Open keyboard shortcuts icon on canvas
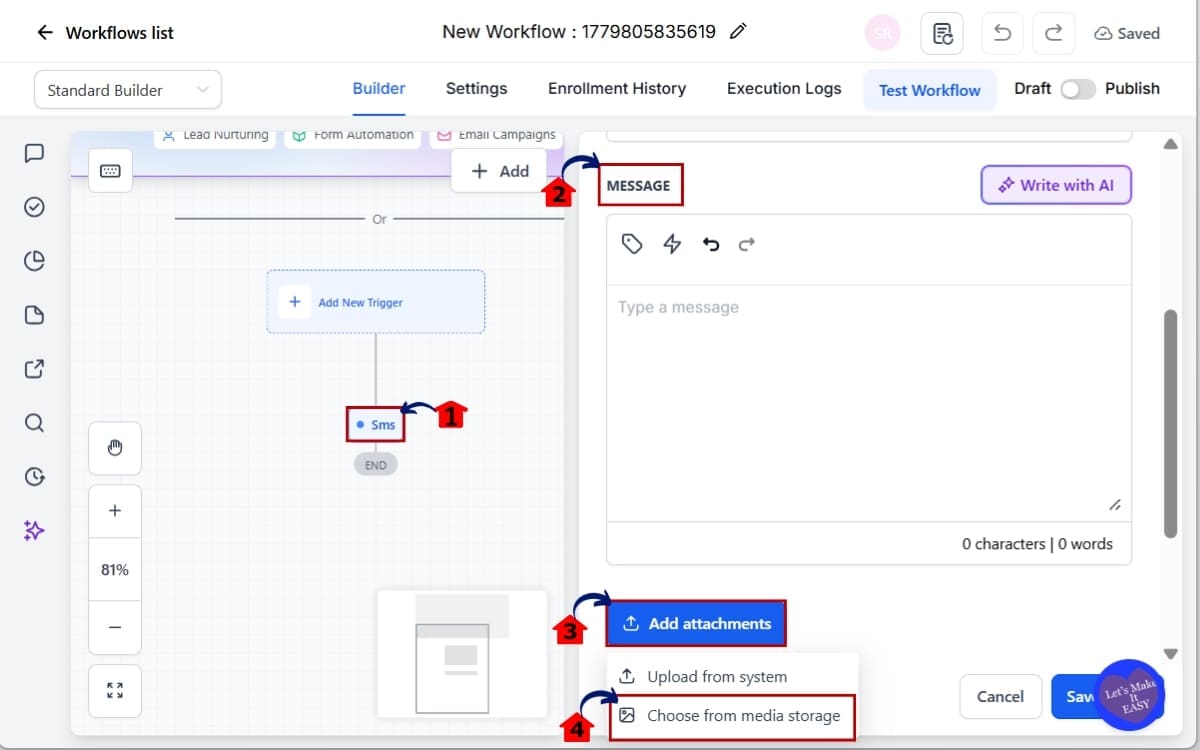The width and height of the screenshot is (1200, 750). pos(110,171)
